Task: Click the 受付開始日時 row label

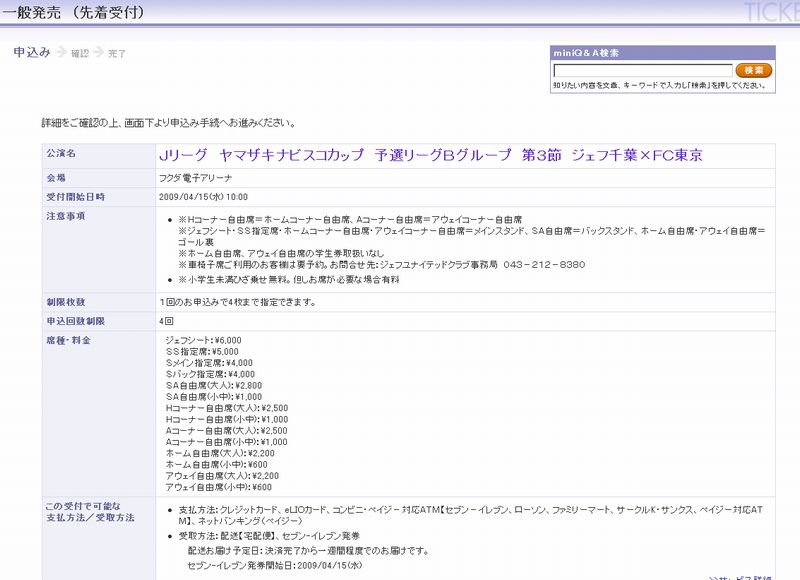Action: click(76, 197)
